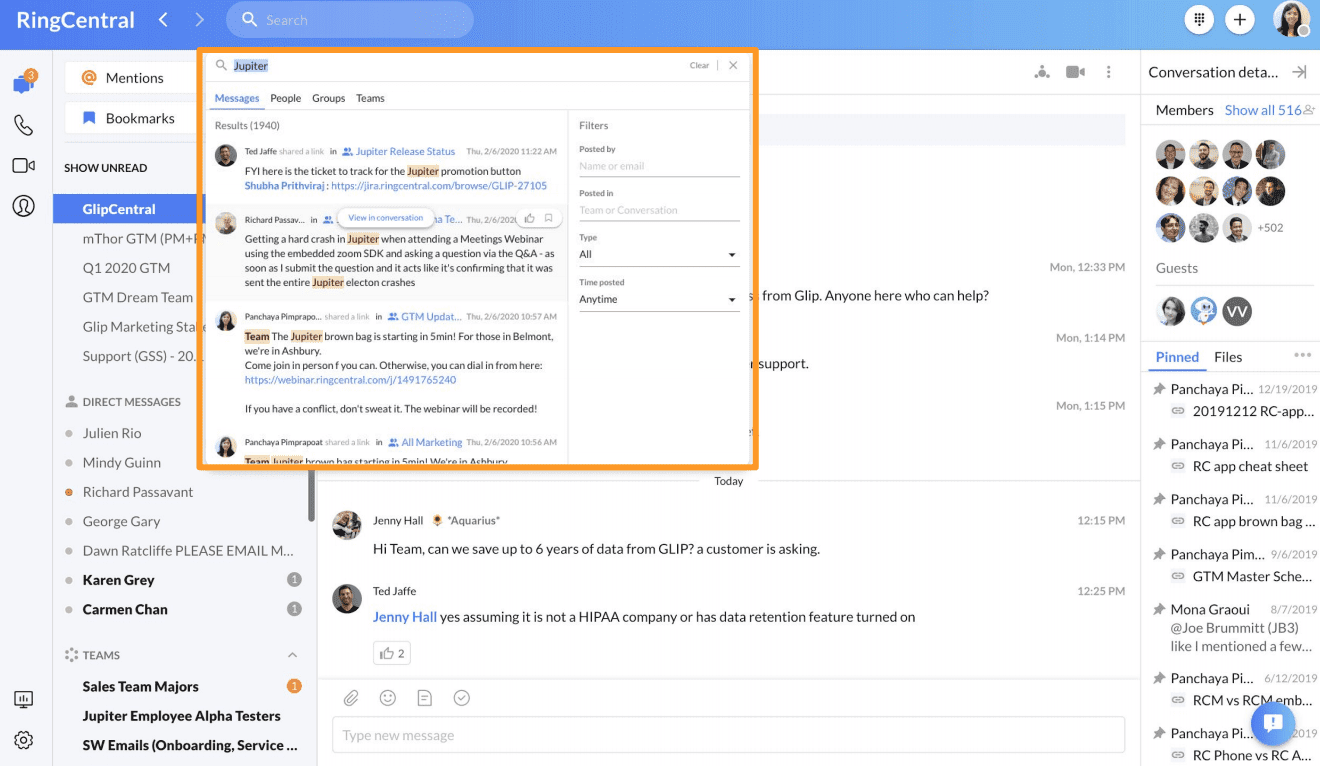1320x766 pixels.
Task: Click the plus New action button
Action: coord(1240,20)
